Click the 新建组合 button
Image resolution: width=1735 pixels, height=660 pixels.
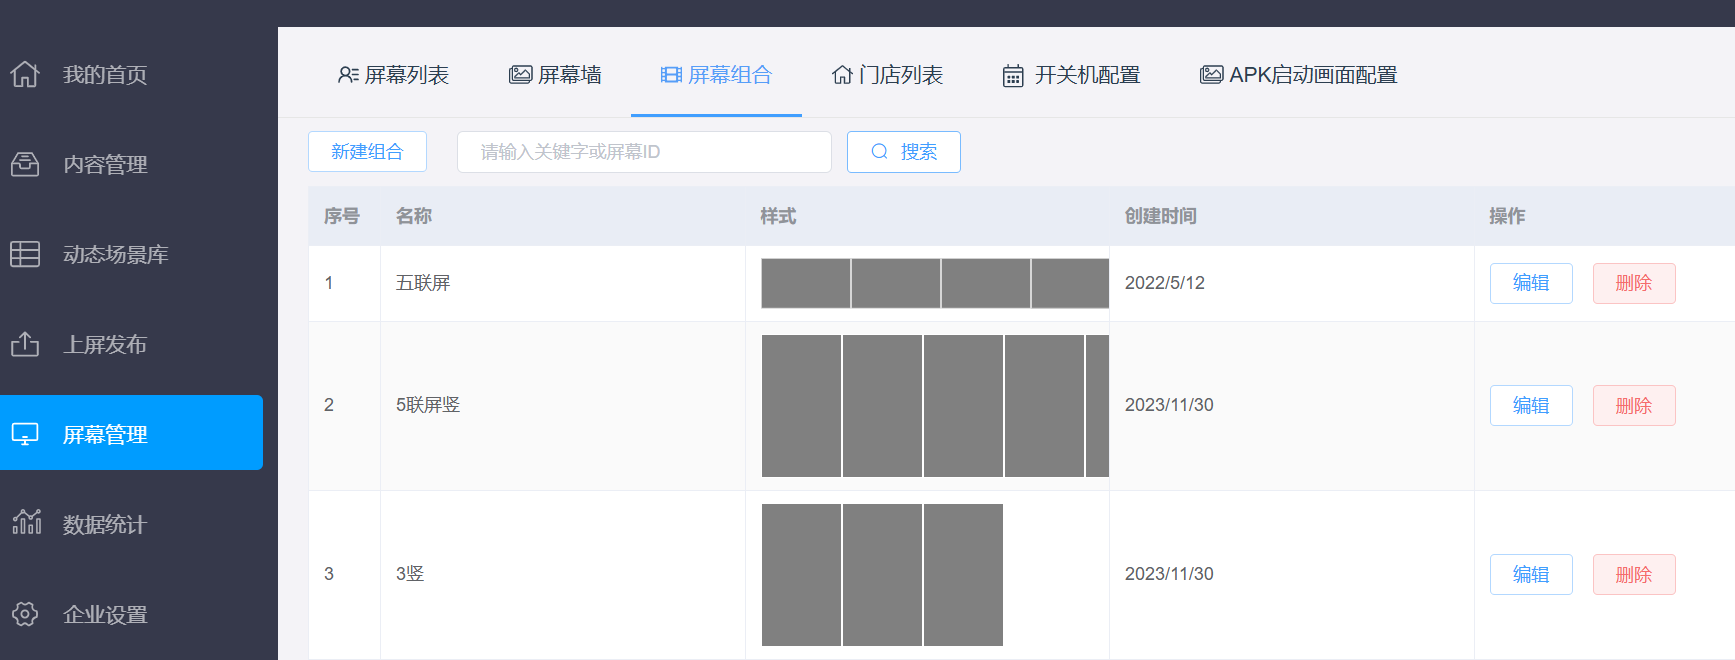pyautogui.click(x=367, y=152)
